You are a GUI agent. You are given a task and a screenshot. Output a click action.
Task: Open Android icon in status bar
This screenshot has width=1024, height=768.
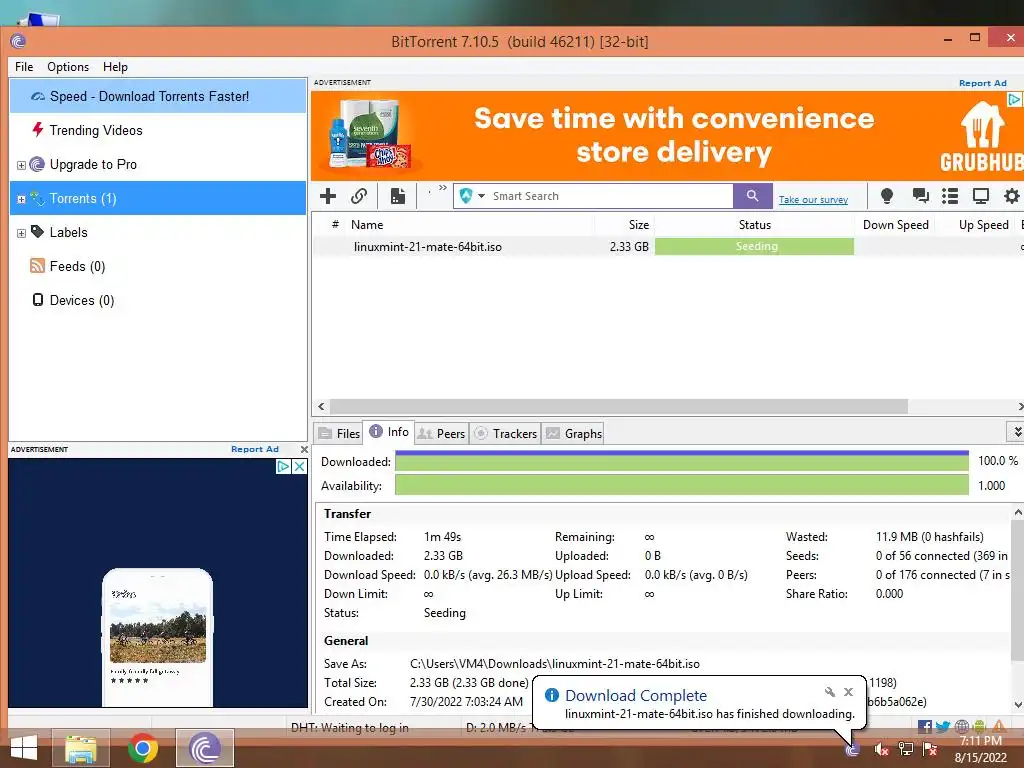coord(979,726)
